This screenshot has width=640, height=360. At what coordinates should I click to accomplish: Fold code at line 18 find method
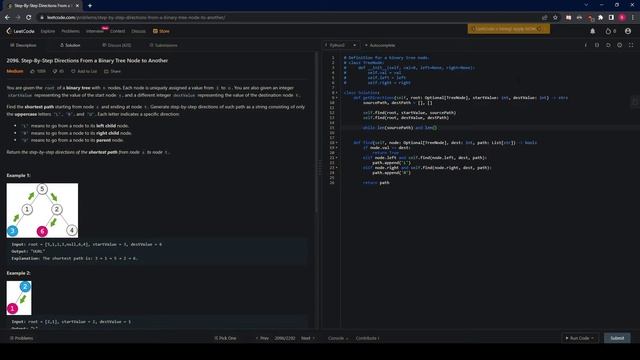click(337, 143)
